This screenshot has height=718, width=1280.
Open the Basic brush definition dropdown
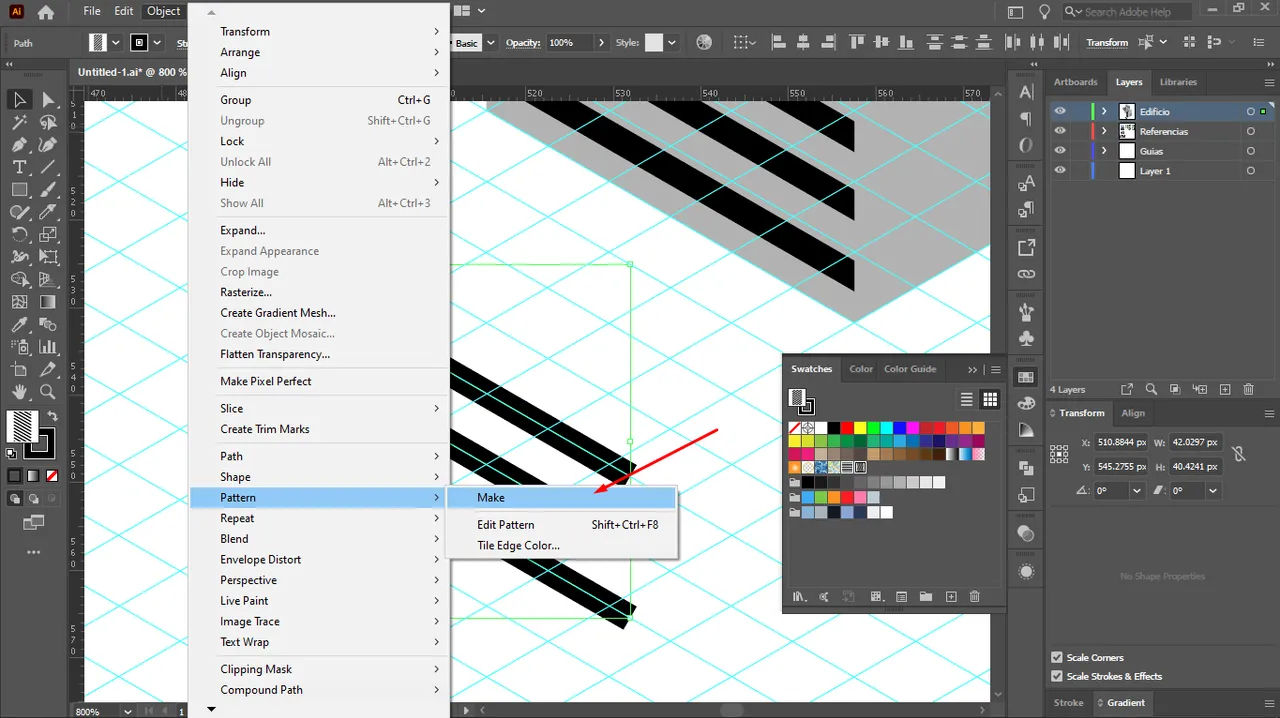coord(491,43)
